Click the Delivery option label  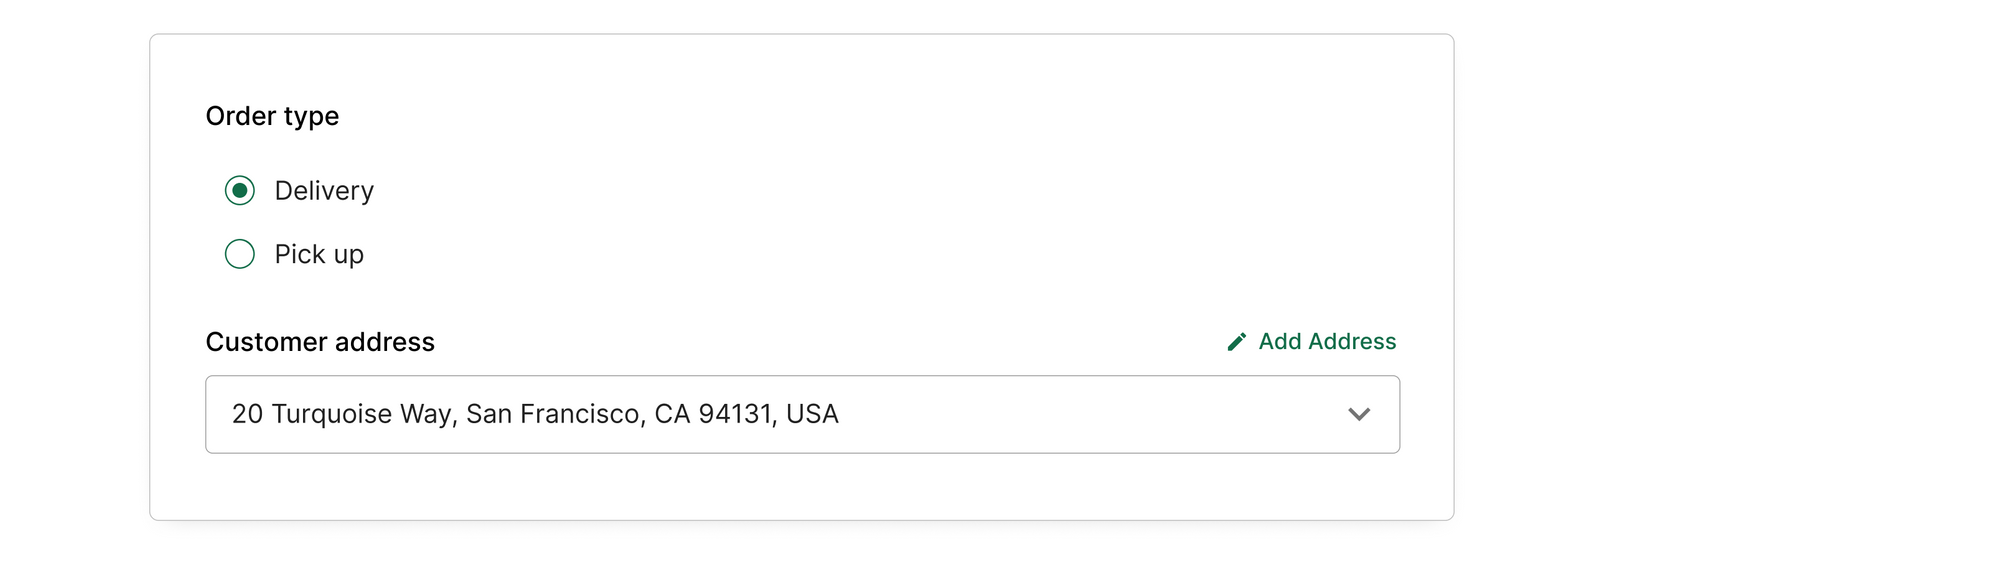pyautogui.click(x=324, y=190)
